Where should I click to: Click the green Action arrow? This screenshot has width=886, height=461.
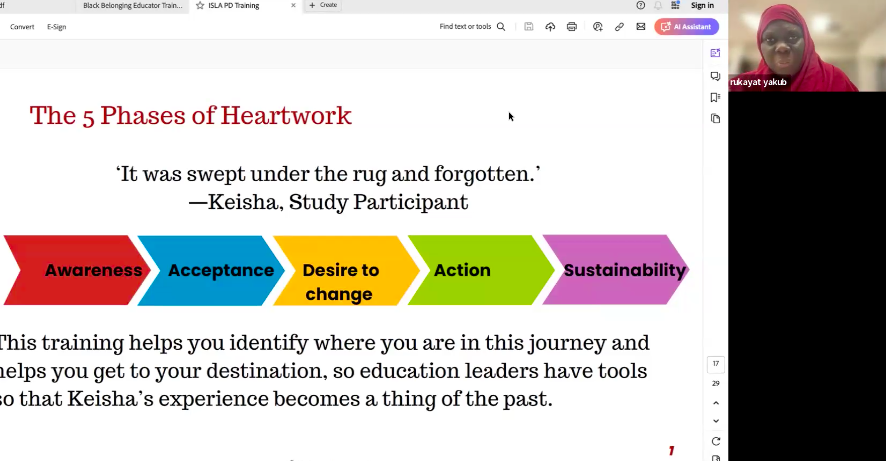tap(481, 271)
